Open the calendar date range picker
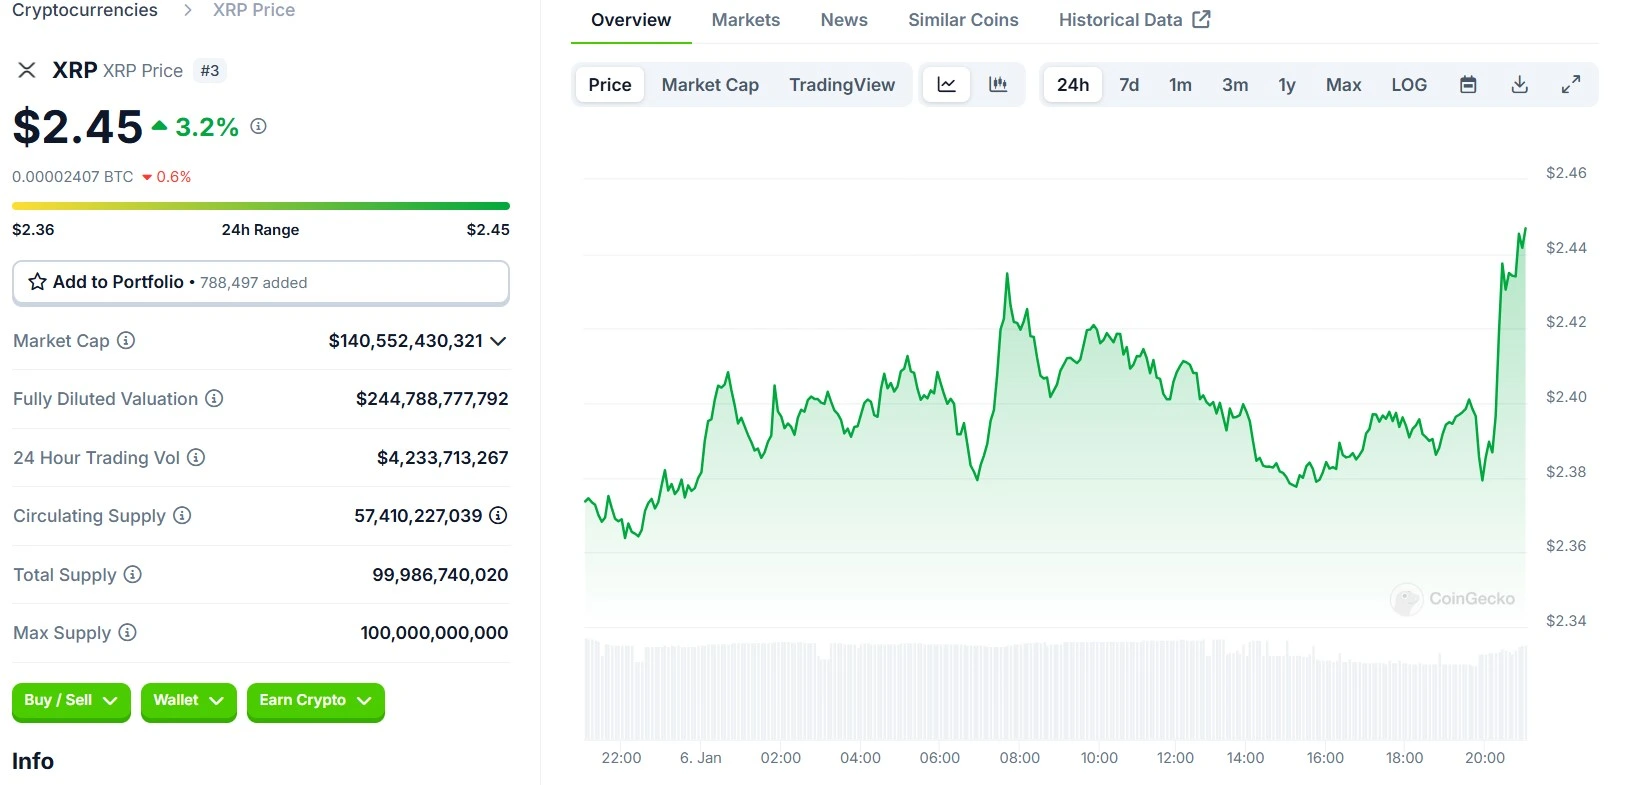The width and height of the screenshot is (1636, 785). (1468, 85)
